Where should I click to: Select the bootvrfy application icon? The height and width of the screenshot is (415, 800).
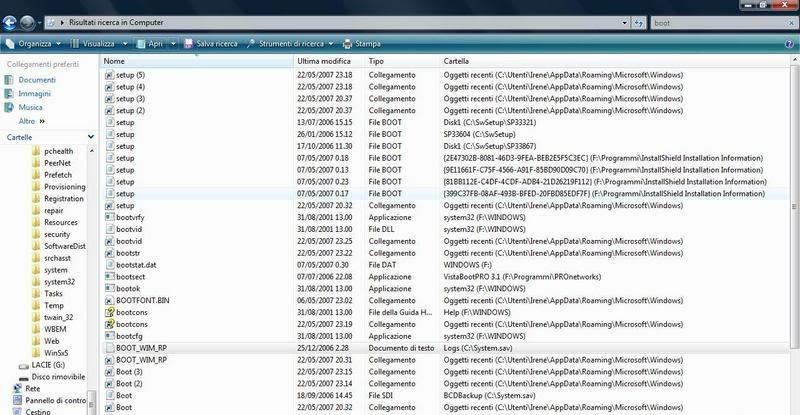pyautogui.click(x=109, y=217)
